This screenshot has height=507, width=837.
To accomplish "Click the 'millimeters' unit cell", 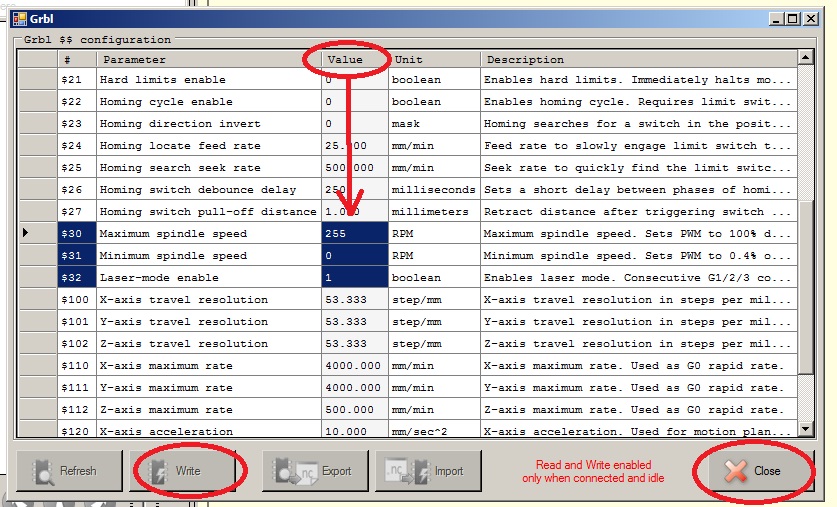I will click(435, 211).
